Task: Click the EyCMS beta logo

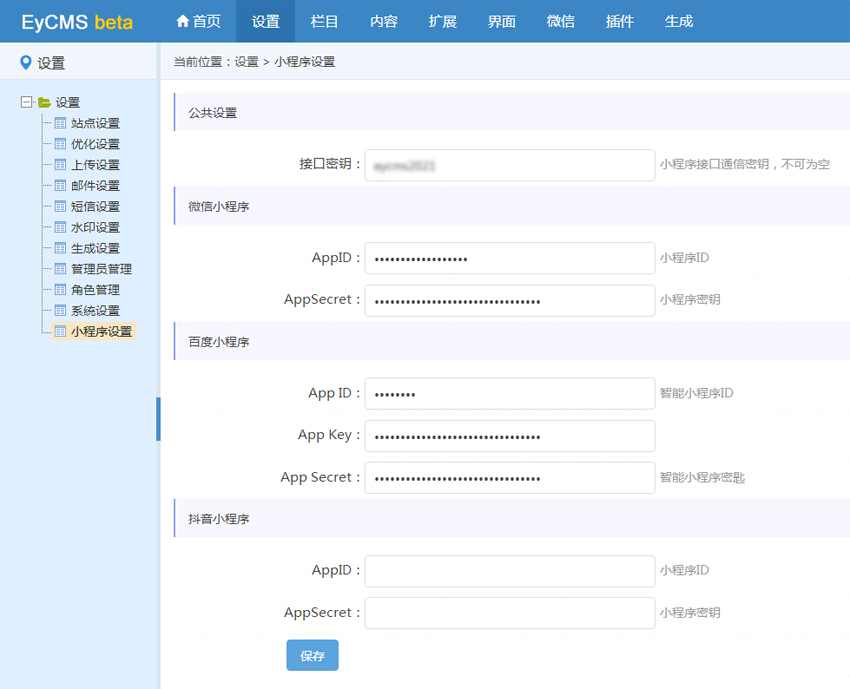Action: 77,22
